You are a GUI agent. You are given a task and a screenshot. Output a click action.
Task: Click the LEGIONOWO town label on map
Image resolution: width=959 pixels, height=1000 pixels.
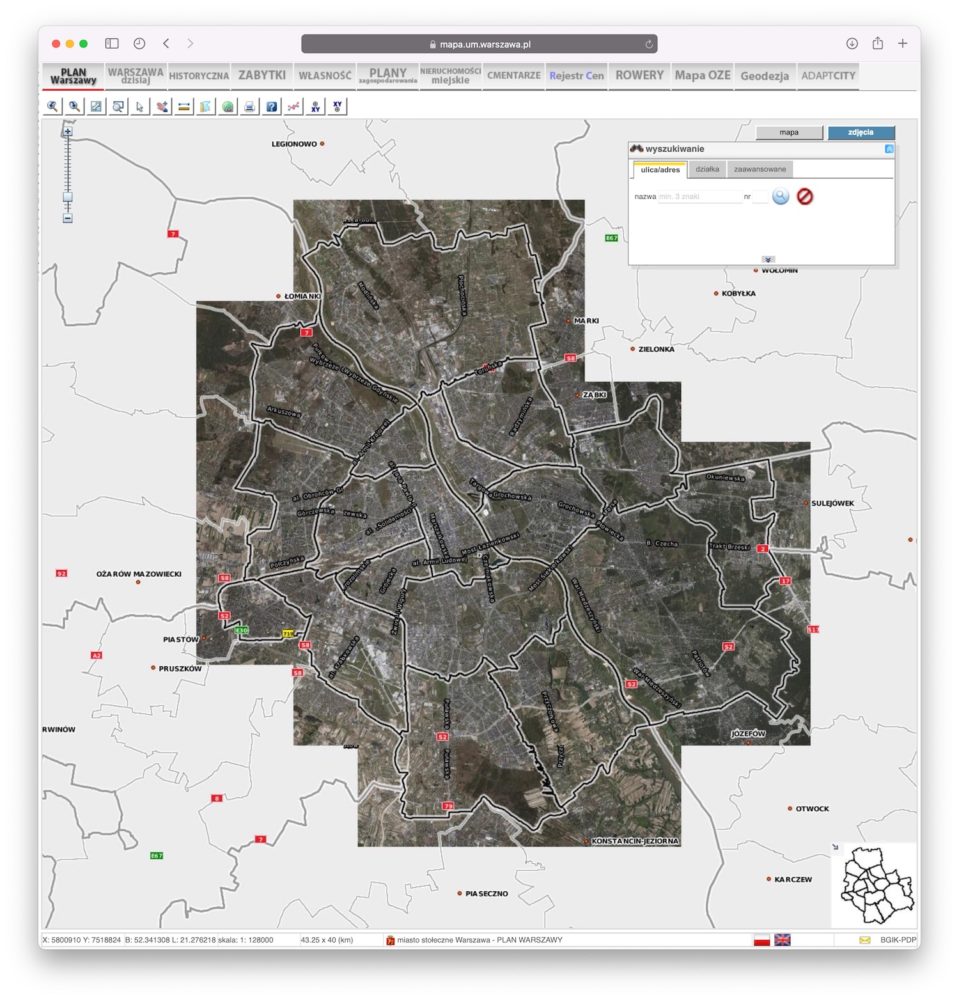click(x=294, y=144)
